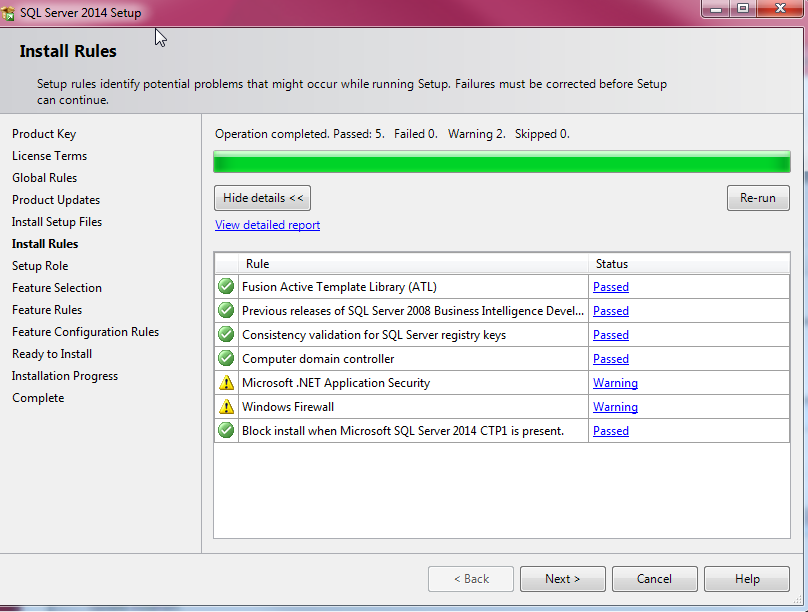Screen dimensions: 808x612
Task: Open Passed status for Fusion Active Template Library
Action: click(611, 287)
